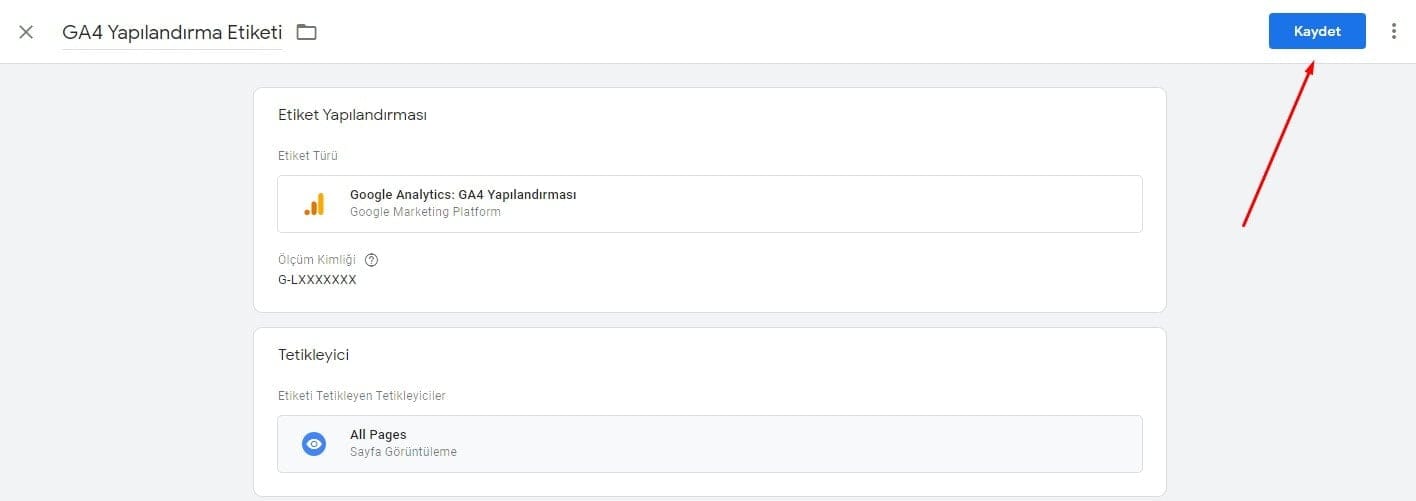Click the Etiketi Tetikleyen Tetikleyiciler label

tap(362, 396)
